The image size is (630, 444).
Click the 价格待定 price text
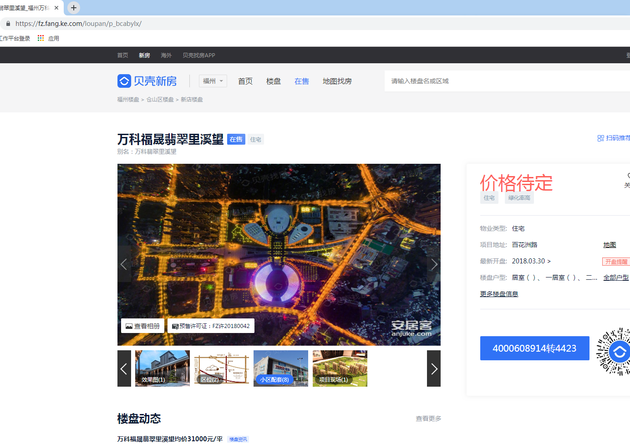tap(516, 183)
